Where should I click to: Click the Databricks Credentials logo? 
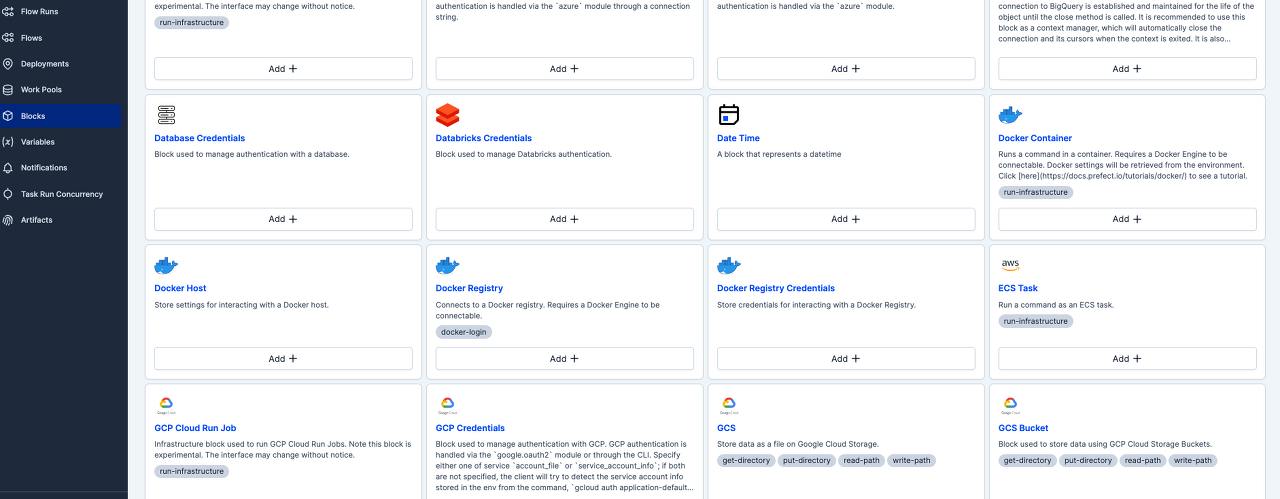(447, 115)
